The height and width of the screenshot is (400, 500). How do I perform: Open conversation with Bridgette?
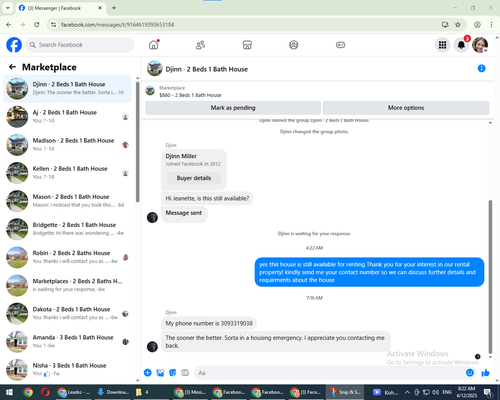point(68,229)
